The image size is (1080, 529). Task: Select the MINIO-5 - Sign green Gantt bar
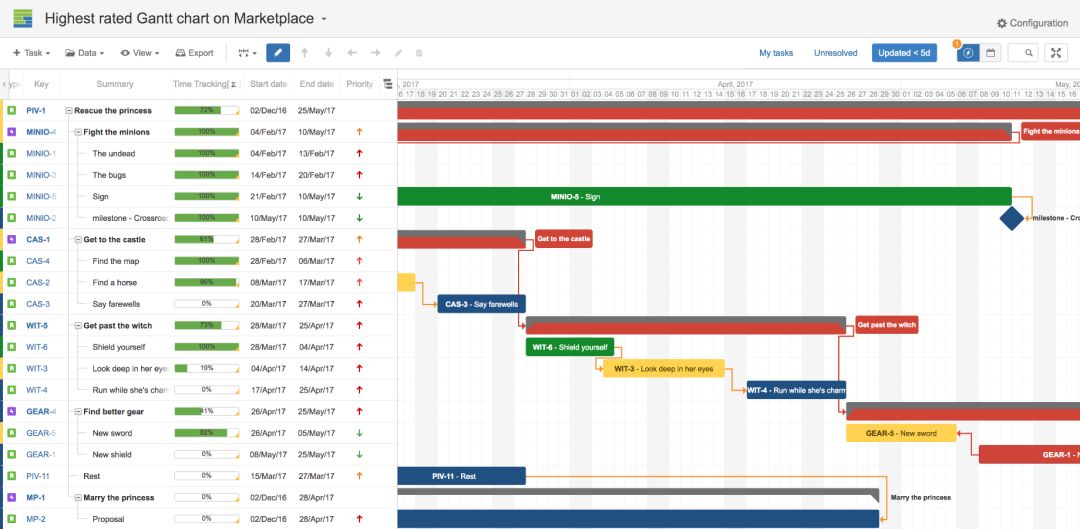[x=704, y=196]
